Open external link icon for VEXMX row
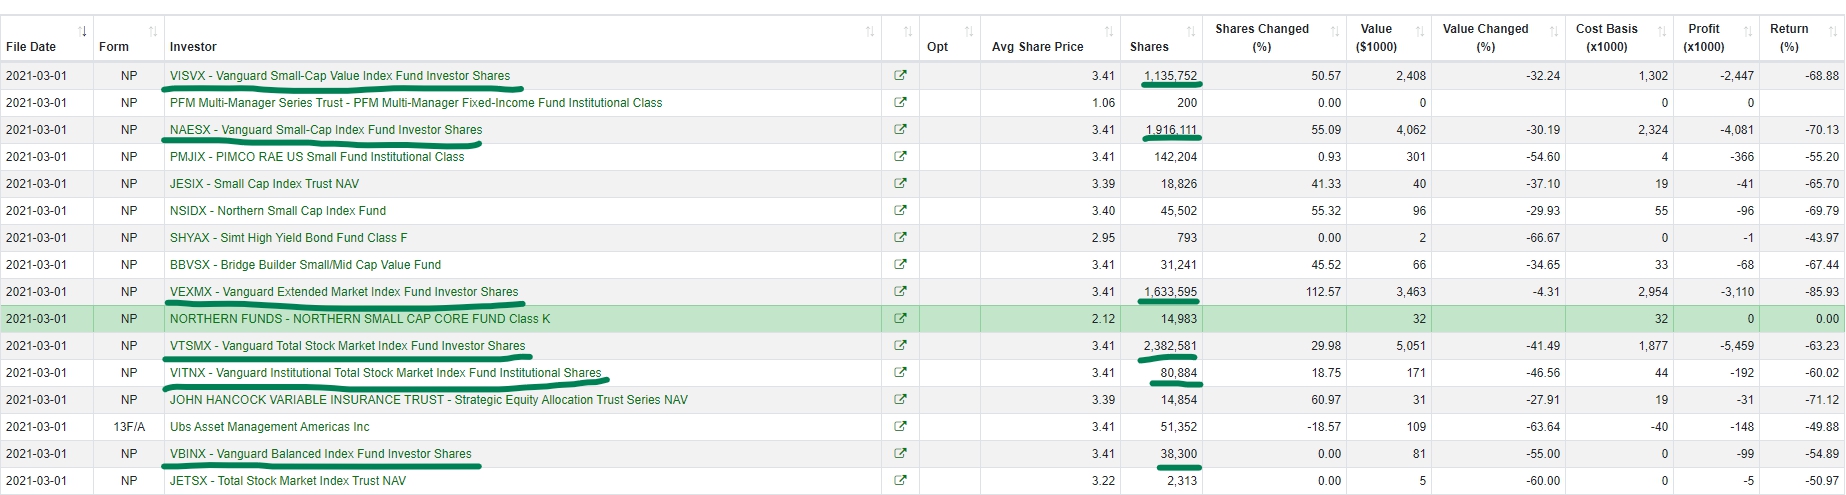The height and width of the screenshot is (495, 1846). click(900, 292)
